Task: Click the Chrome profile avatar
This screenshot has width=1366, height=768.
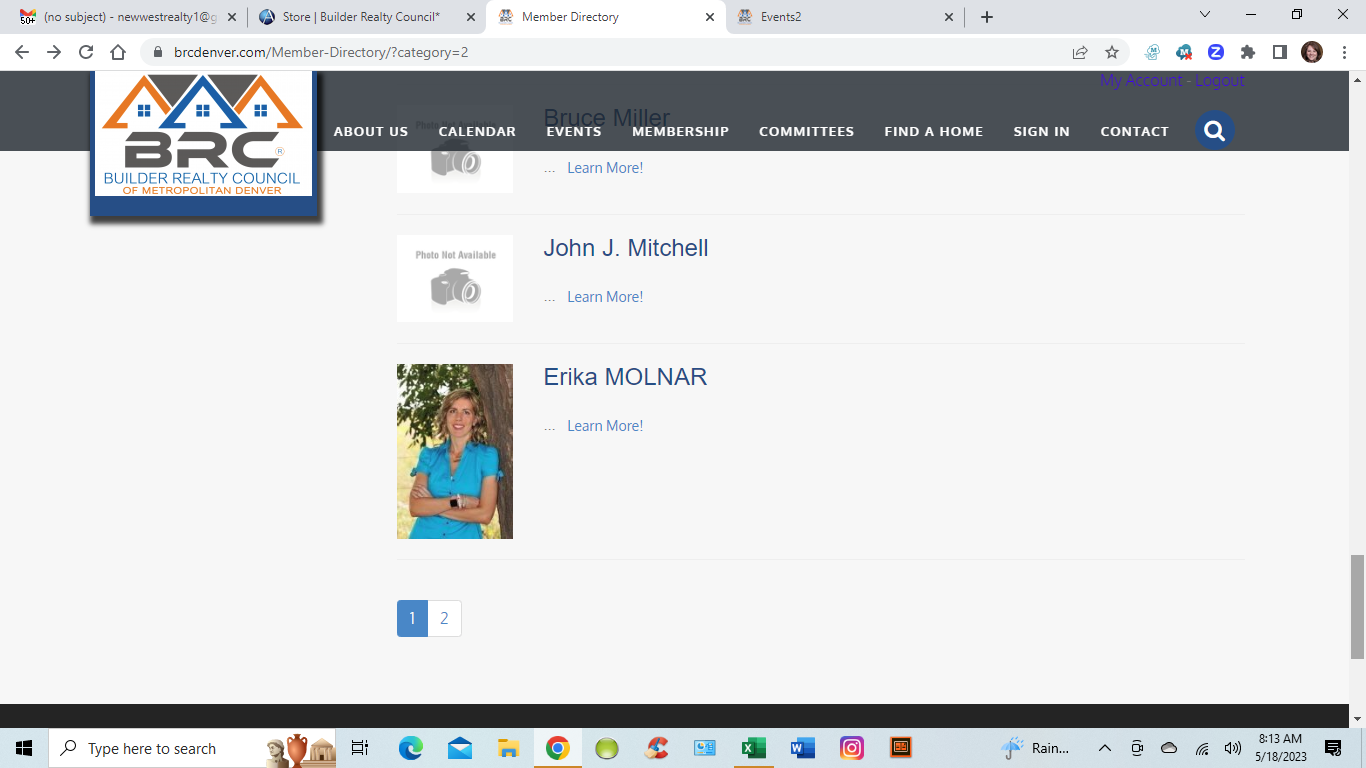Action: point(1312,52)
